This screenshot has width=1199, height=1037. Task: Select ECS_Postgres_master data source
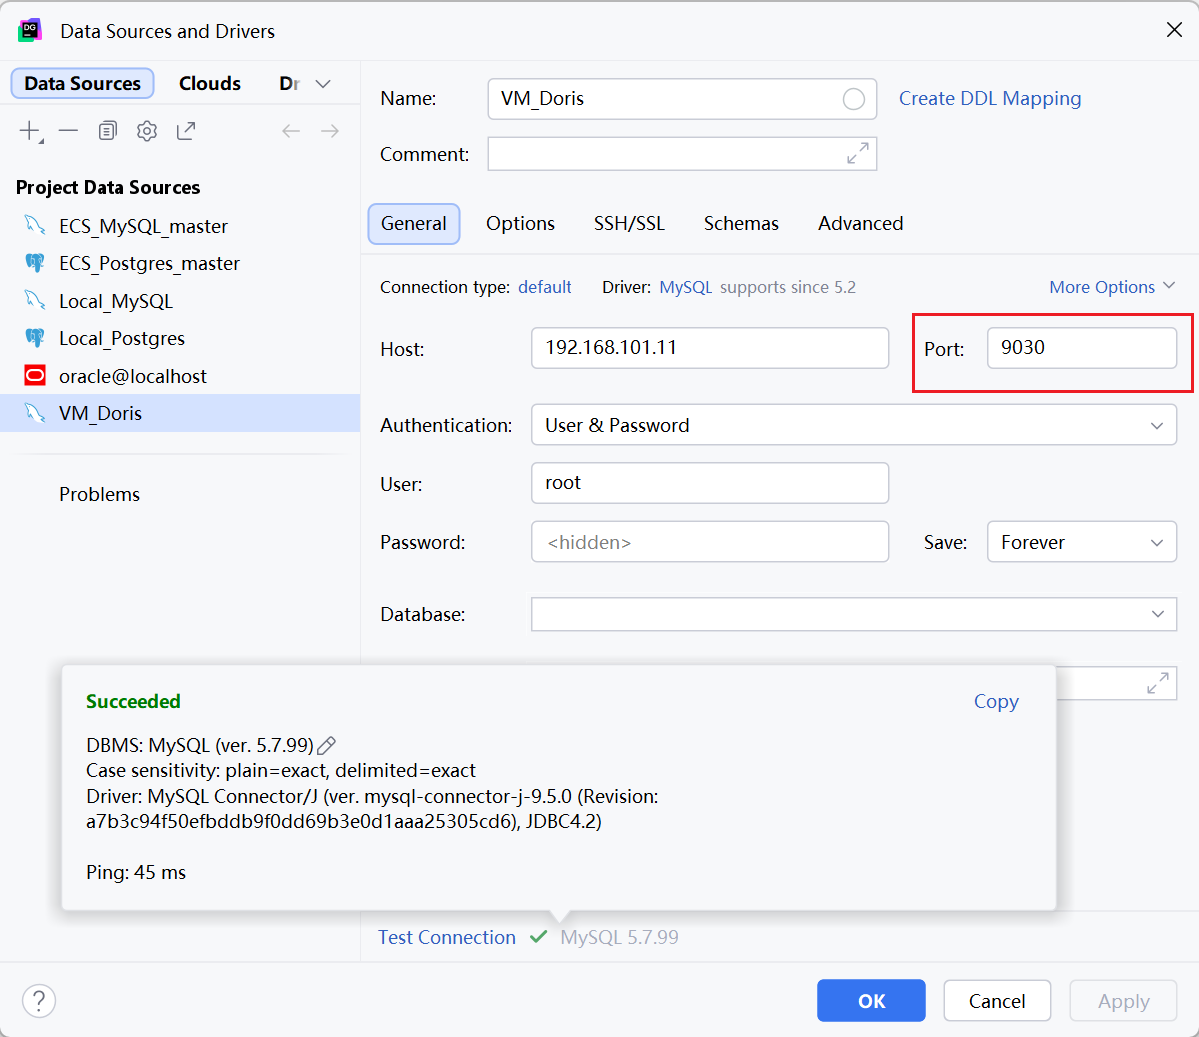point(180,263)
